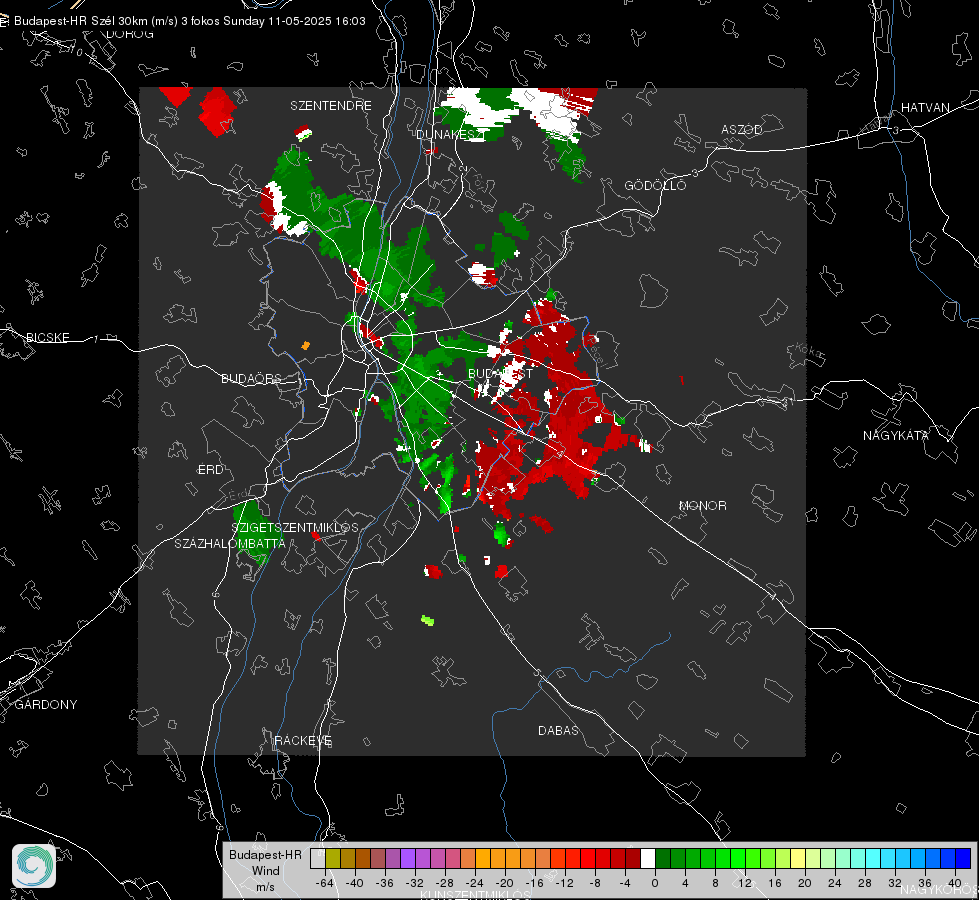Click the BUDAÖRS city label
The height and width of the screenshot is (900, 979).
coord(251,378)
